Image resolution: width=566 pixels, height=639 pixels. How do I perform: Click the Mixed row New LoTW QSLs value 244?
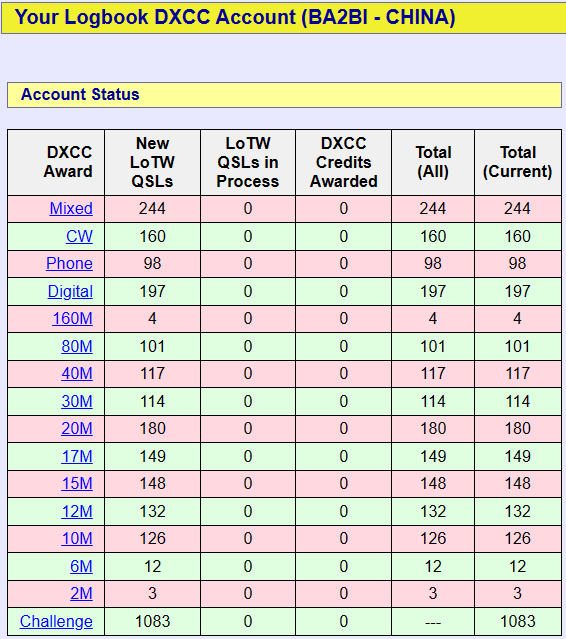tap(152, 209)
